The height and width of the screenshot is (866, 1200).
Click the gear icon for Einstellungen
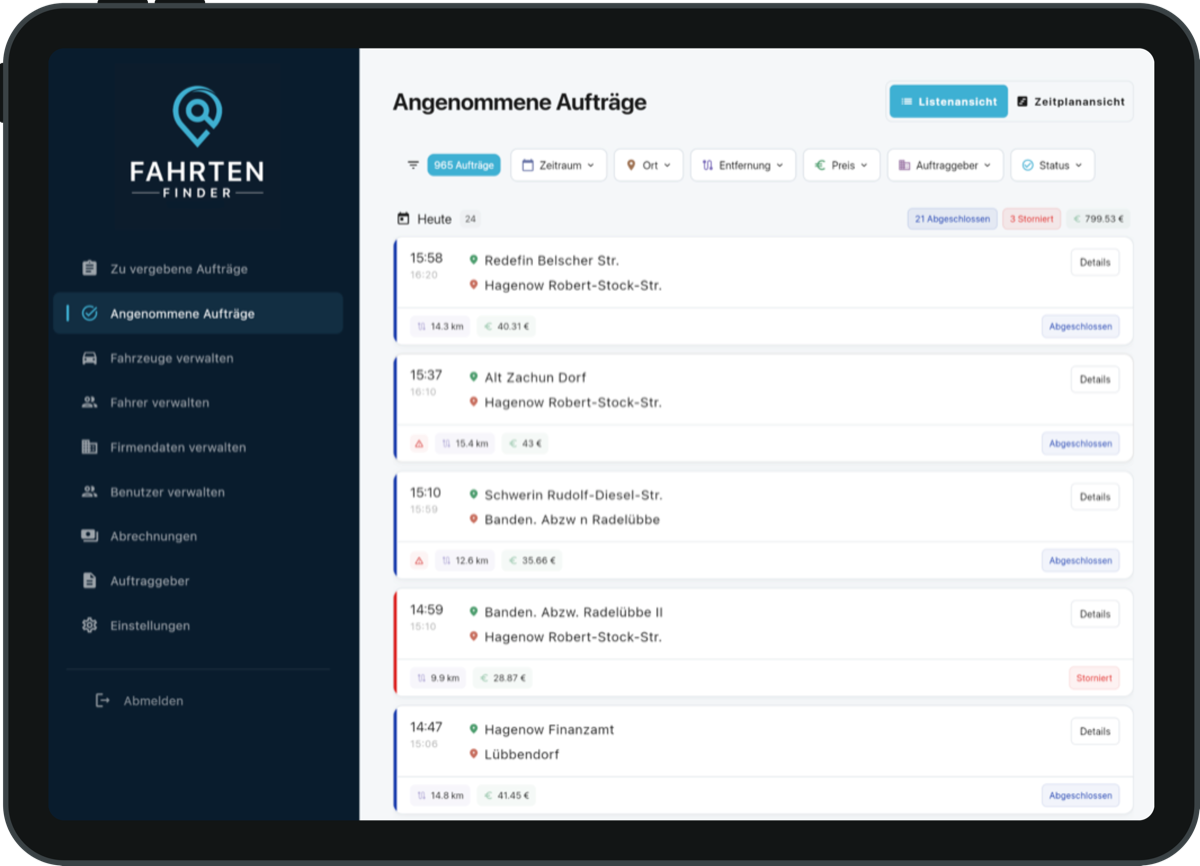pyautogui.click(x=89, y=625)
